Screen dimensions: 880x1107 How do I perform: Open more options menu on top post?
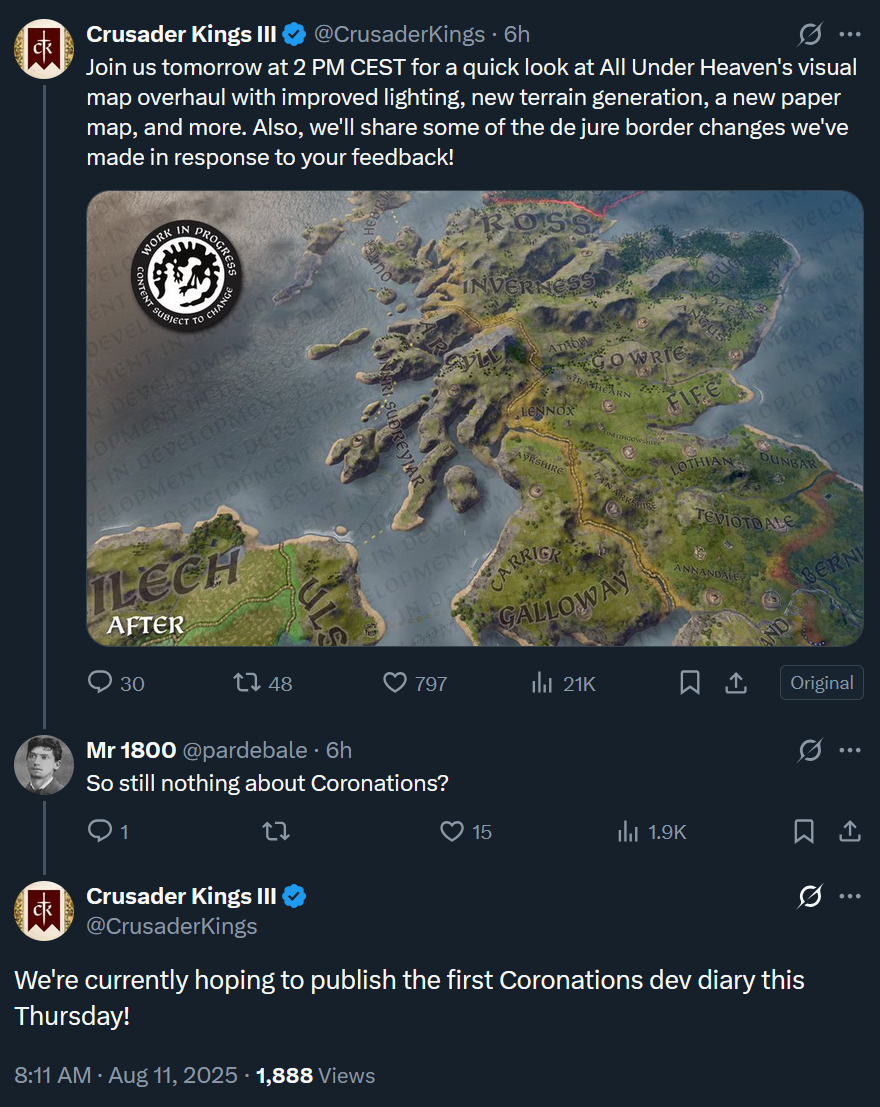pyautogui.click(x=850, y=35)
